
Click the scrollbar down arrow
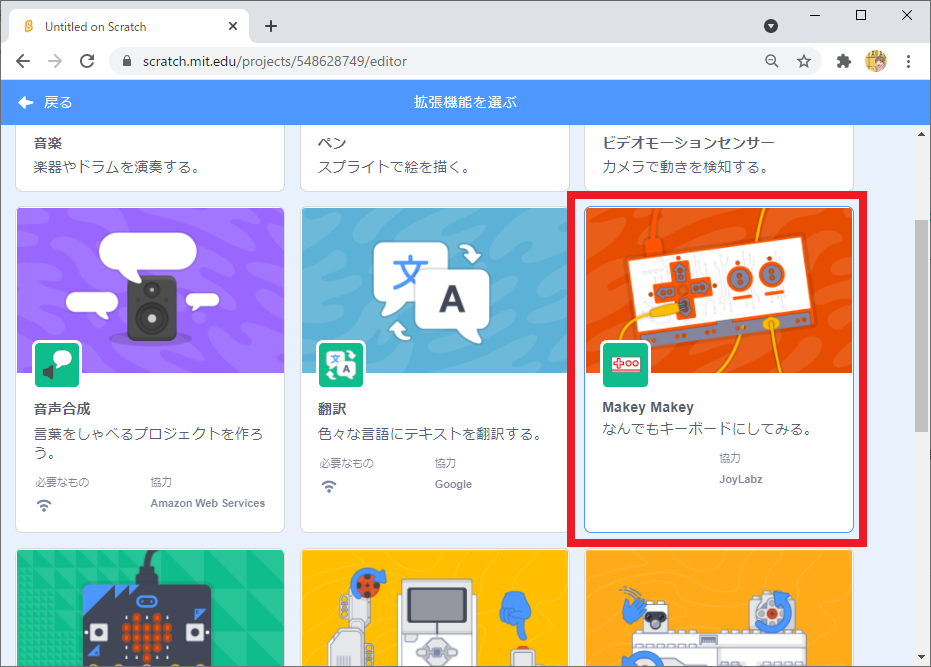[x=922, y=657]
